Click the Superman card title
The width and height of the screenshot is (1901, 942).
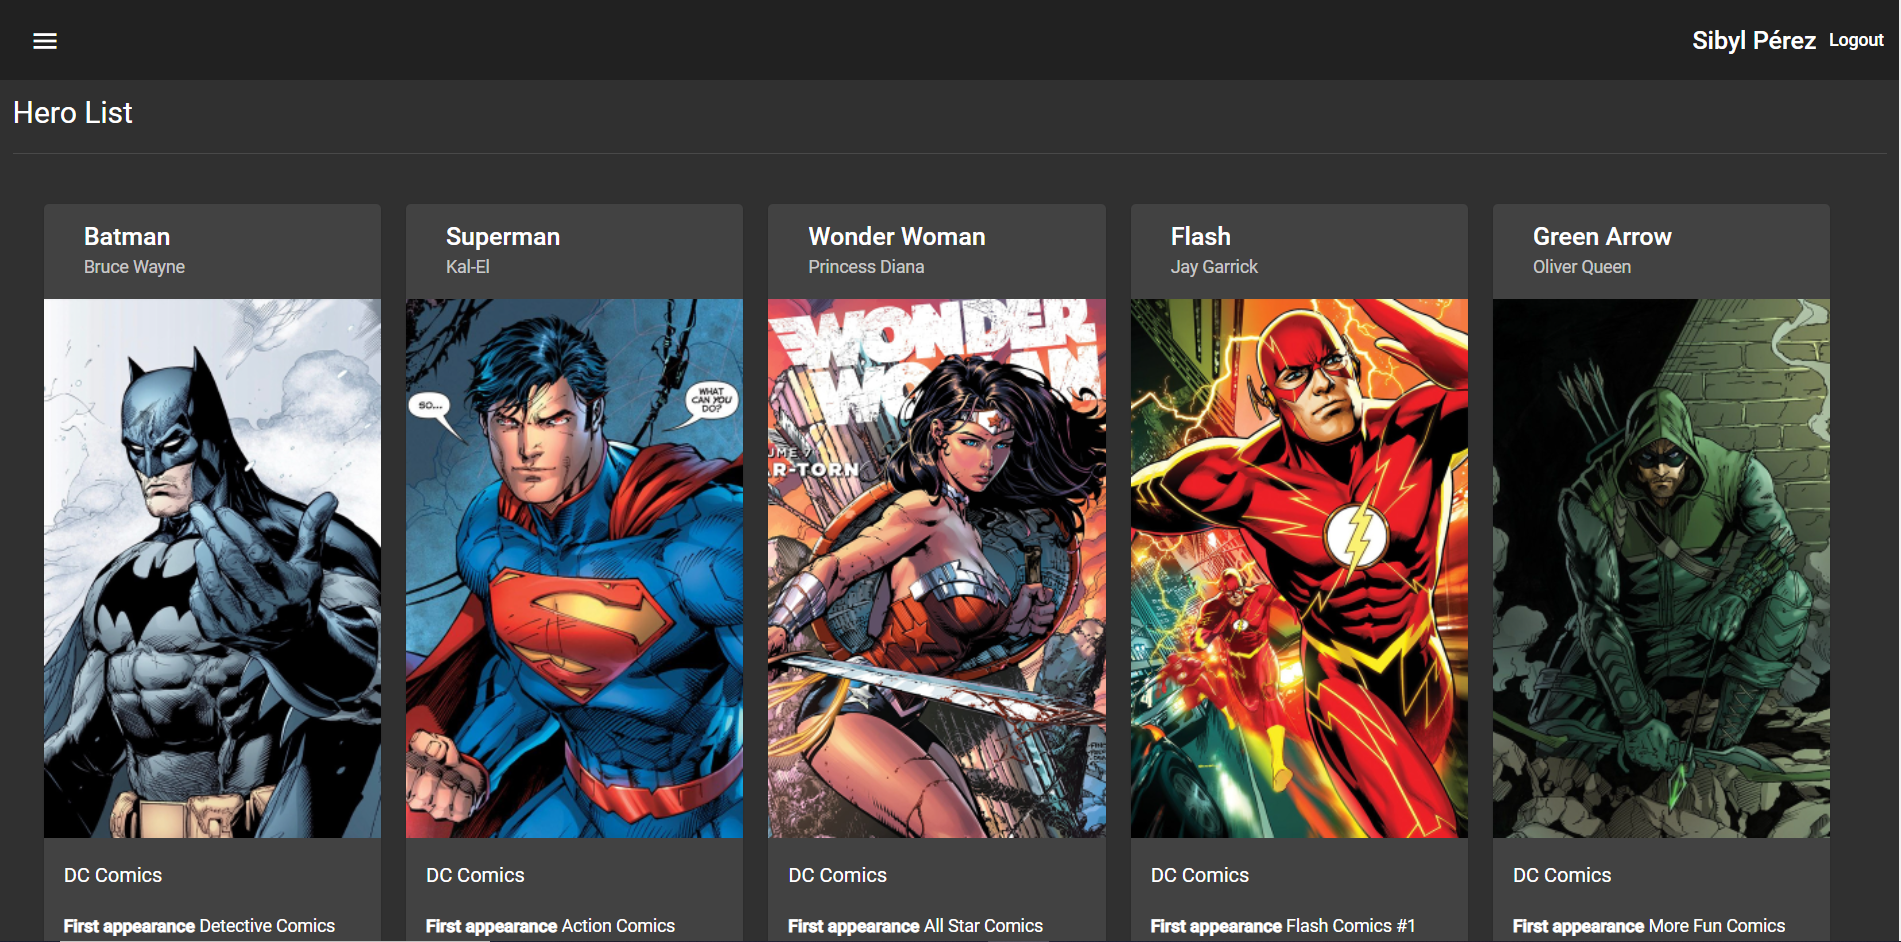click(503, 237)
